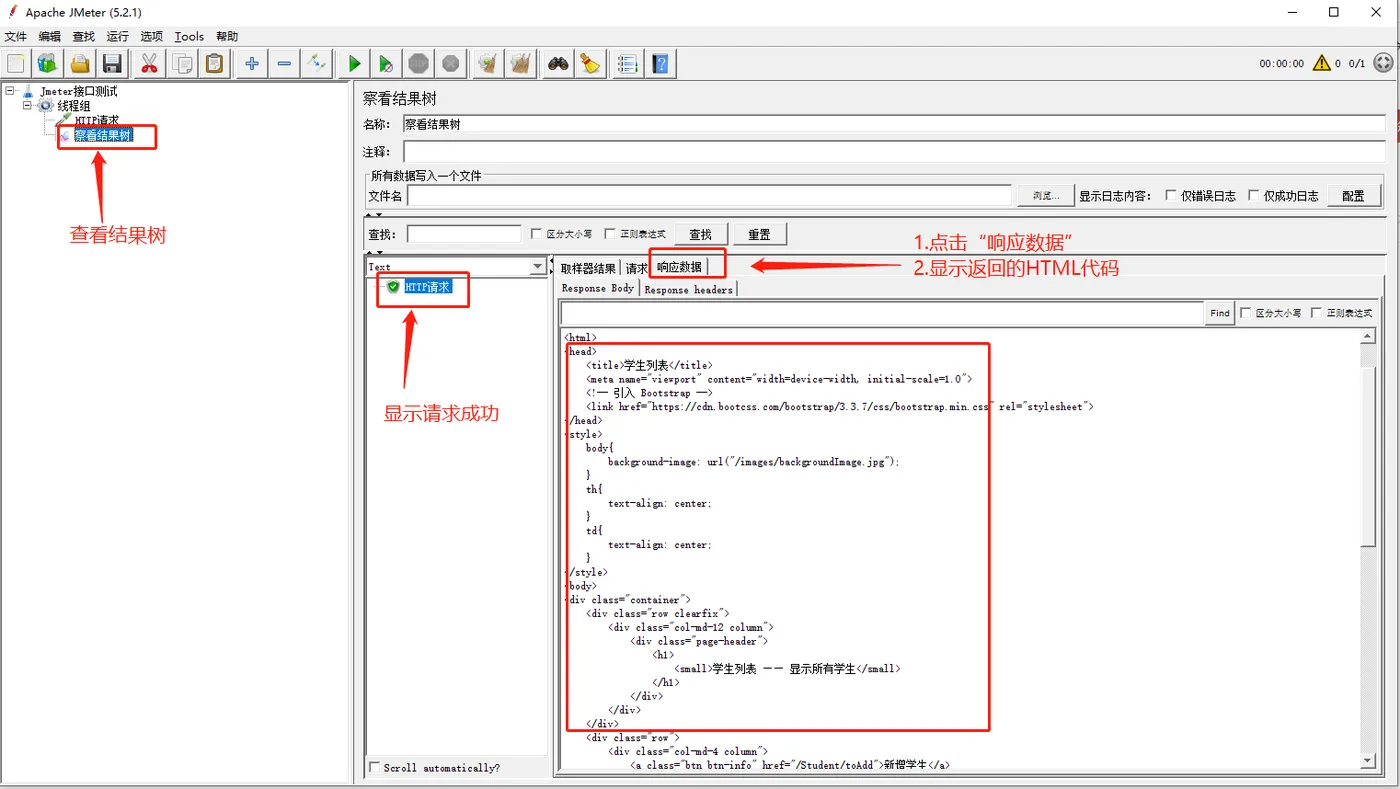Open function helper list icon
The width and height of the screenshot is (1400, 789).
point(627,64)
